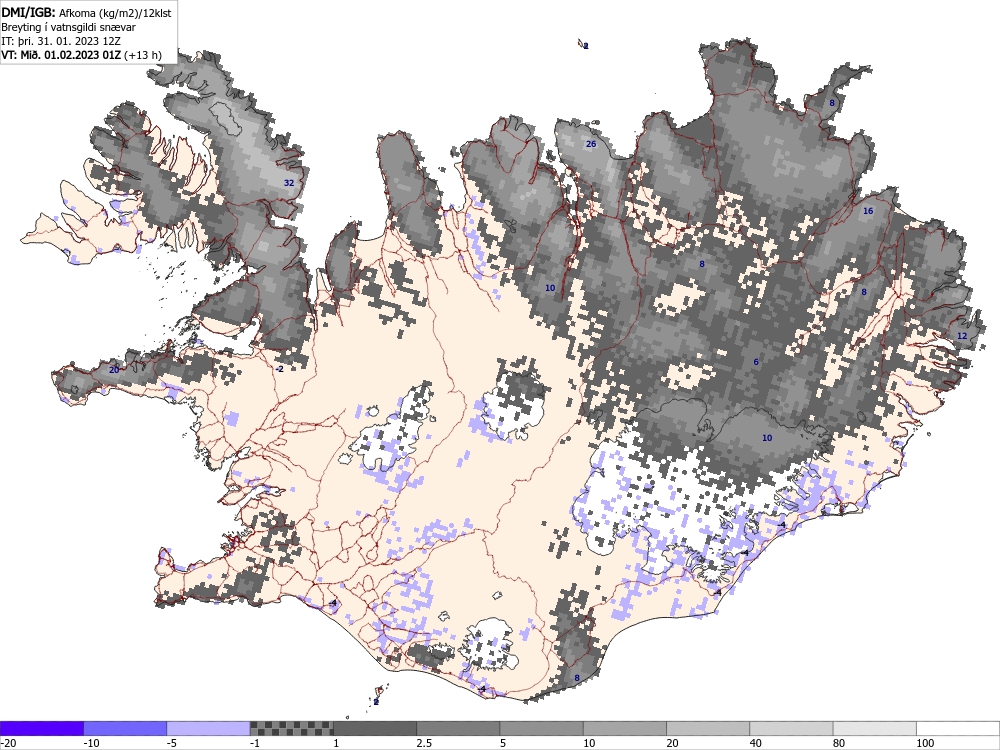Click the white legend swatch above 100
The image size is (1000, 750).
point(958,728)
